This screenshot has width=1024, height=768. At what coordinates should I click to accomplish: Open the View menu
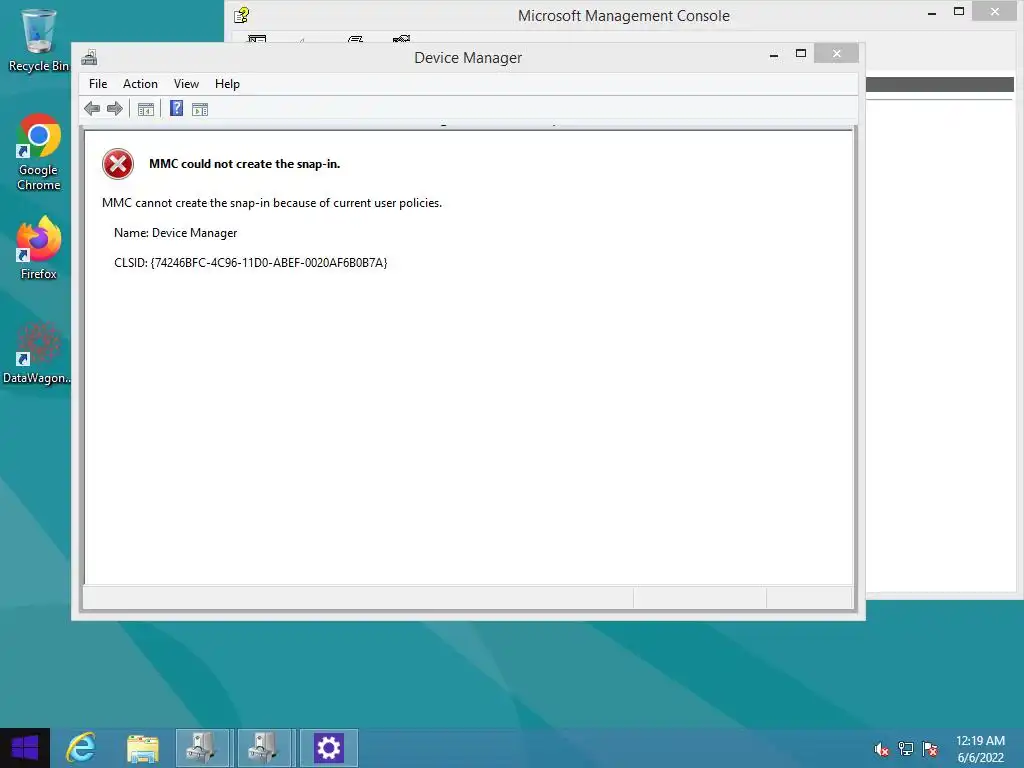tap(186, 84)
